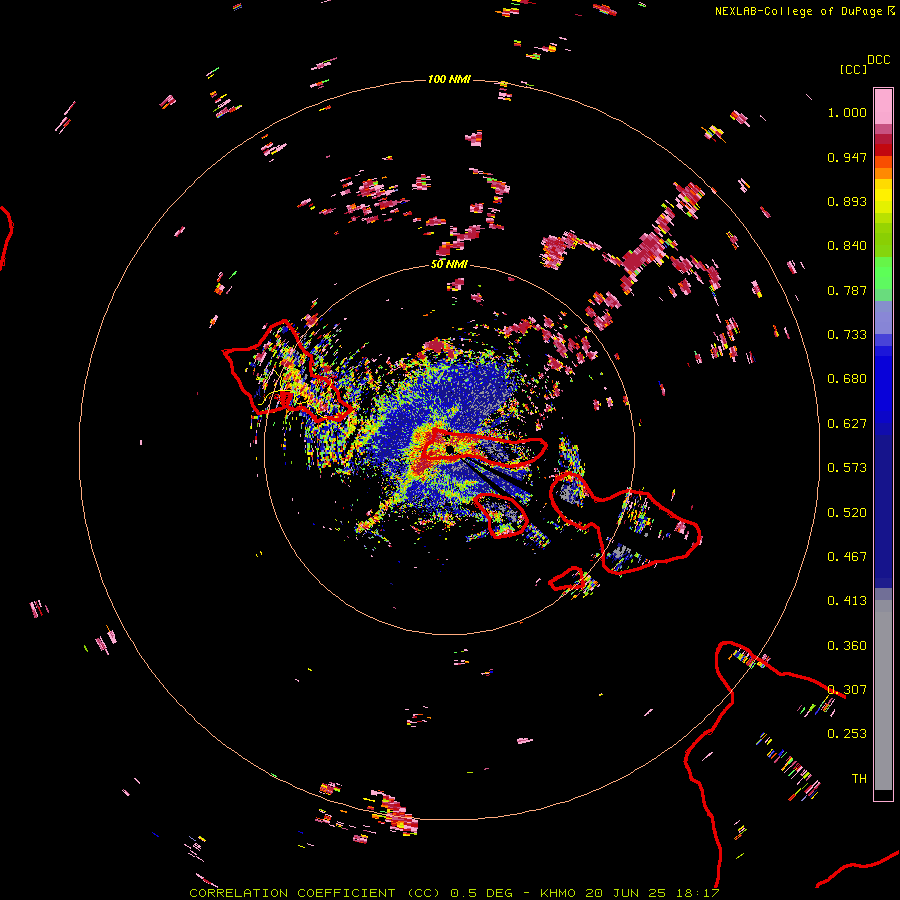This screenshot has width=900, height=900.
Task: Click the 0.787 scale value
Action: tap(847, 290)
